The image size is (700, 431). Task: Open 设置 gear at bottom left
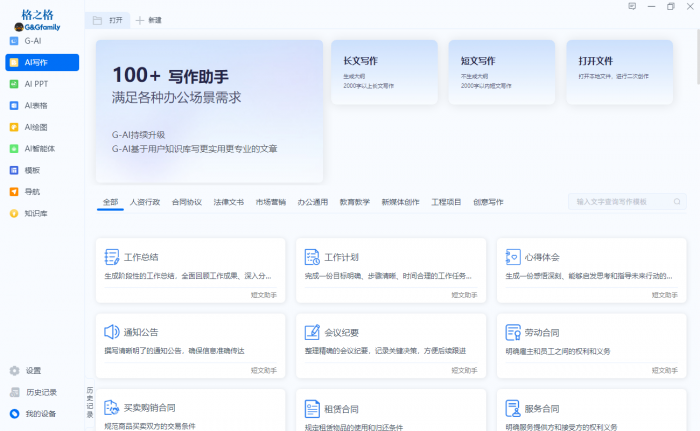click(x=14, y=371)
